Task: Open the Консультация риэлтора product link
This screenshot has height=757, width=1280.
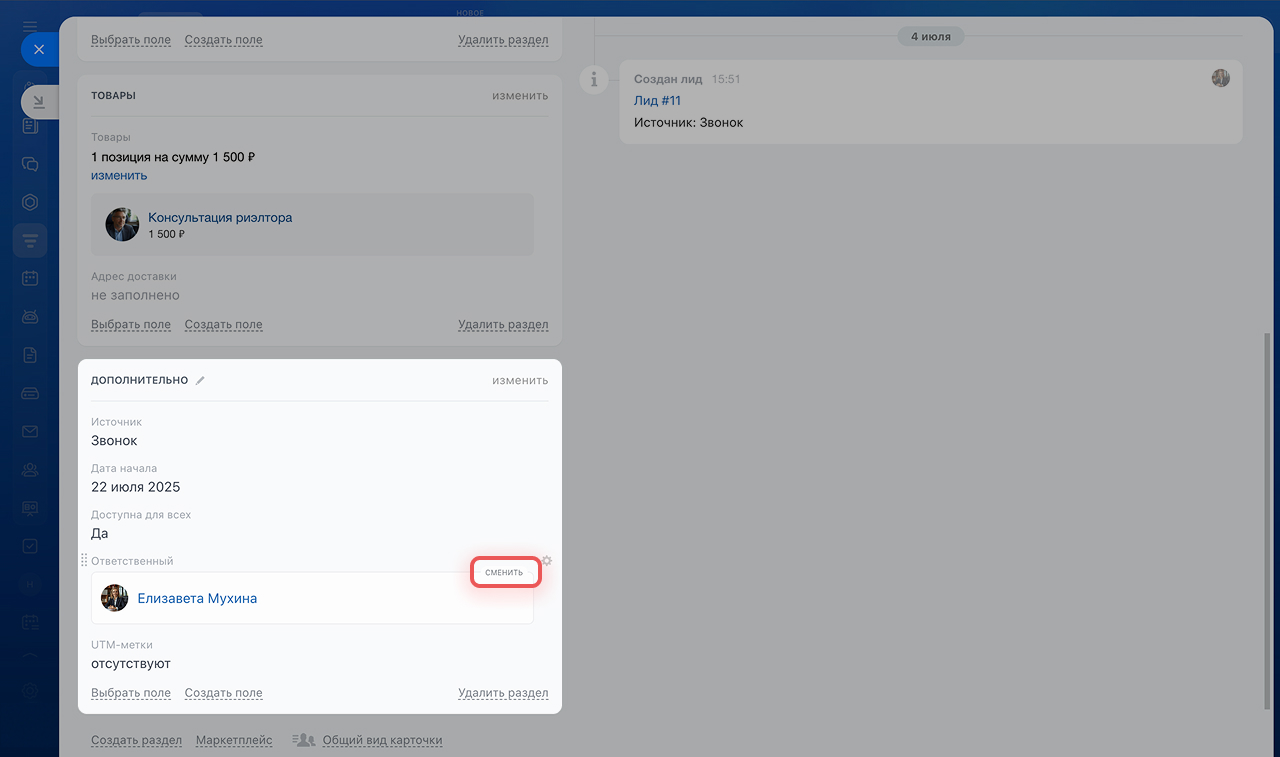Action: pyautogui.click(x=220, y=217)
